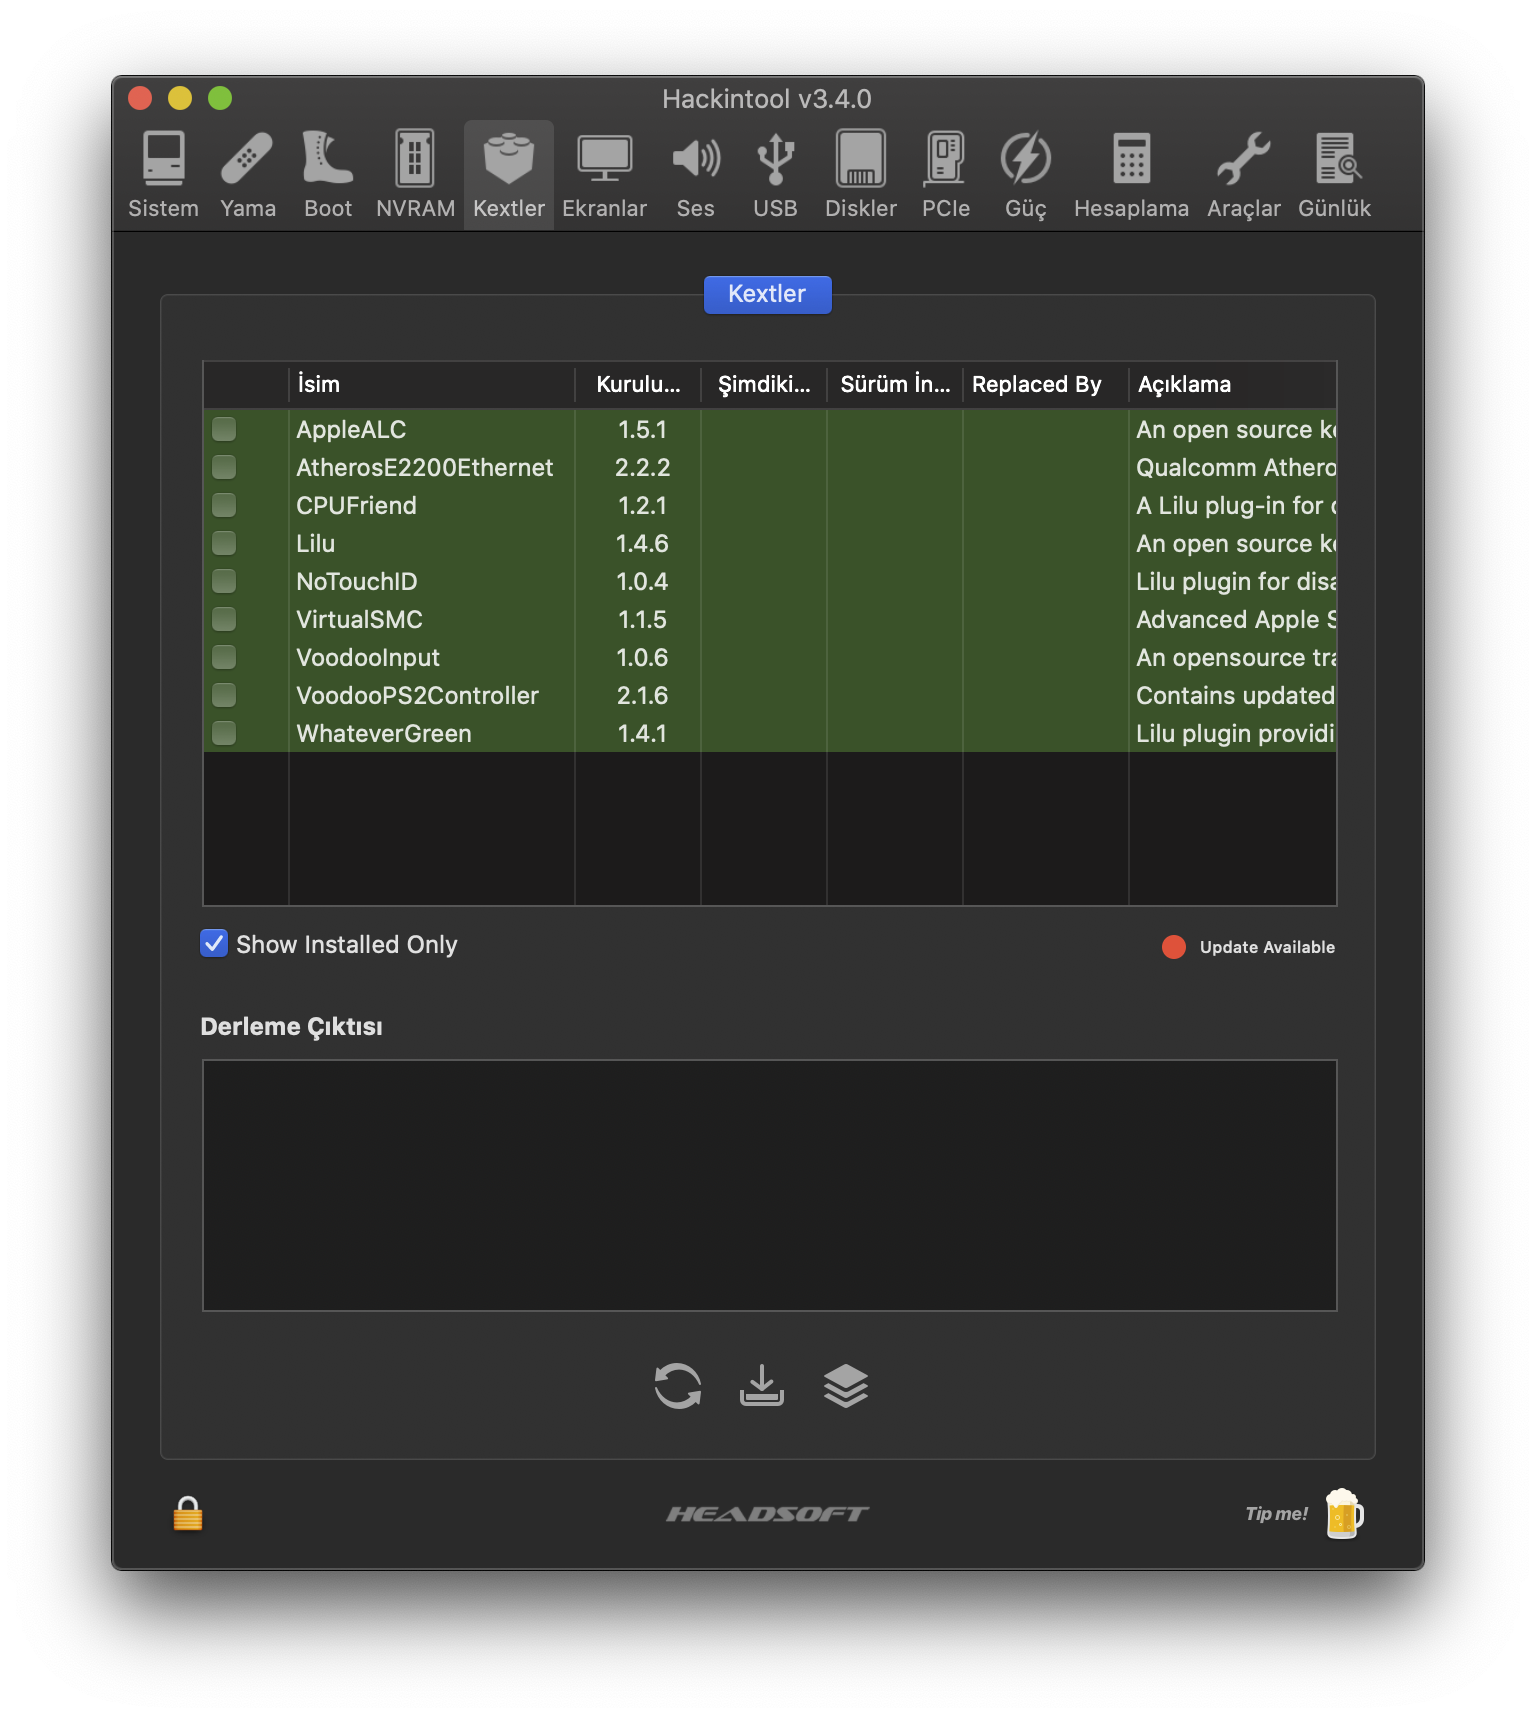1536x1718 pixels.
Task: Click the stacked layers build icon
Action: [x=845, y=1386]
